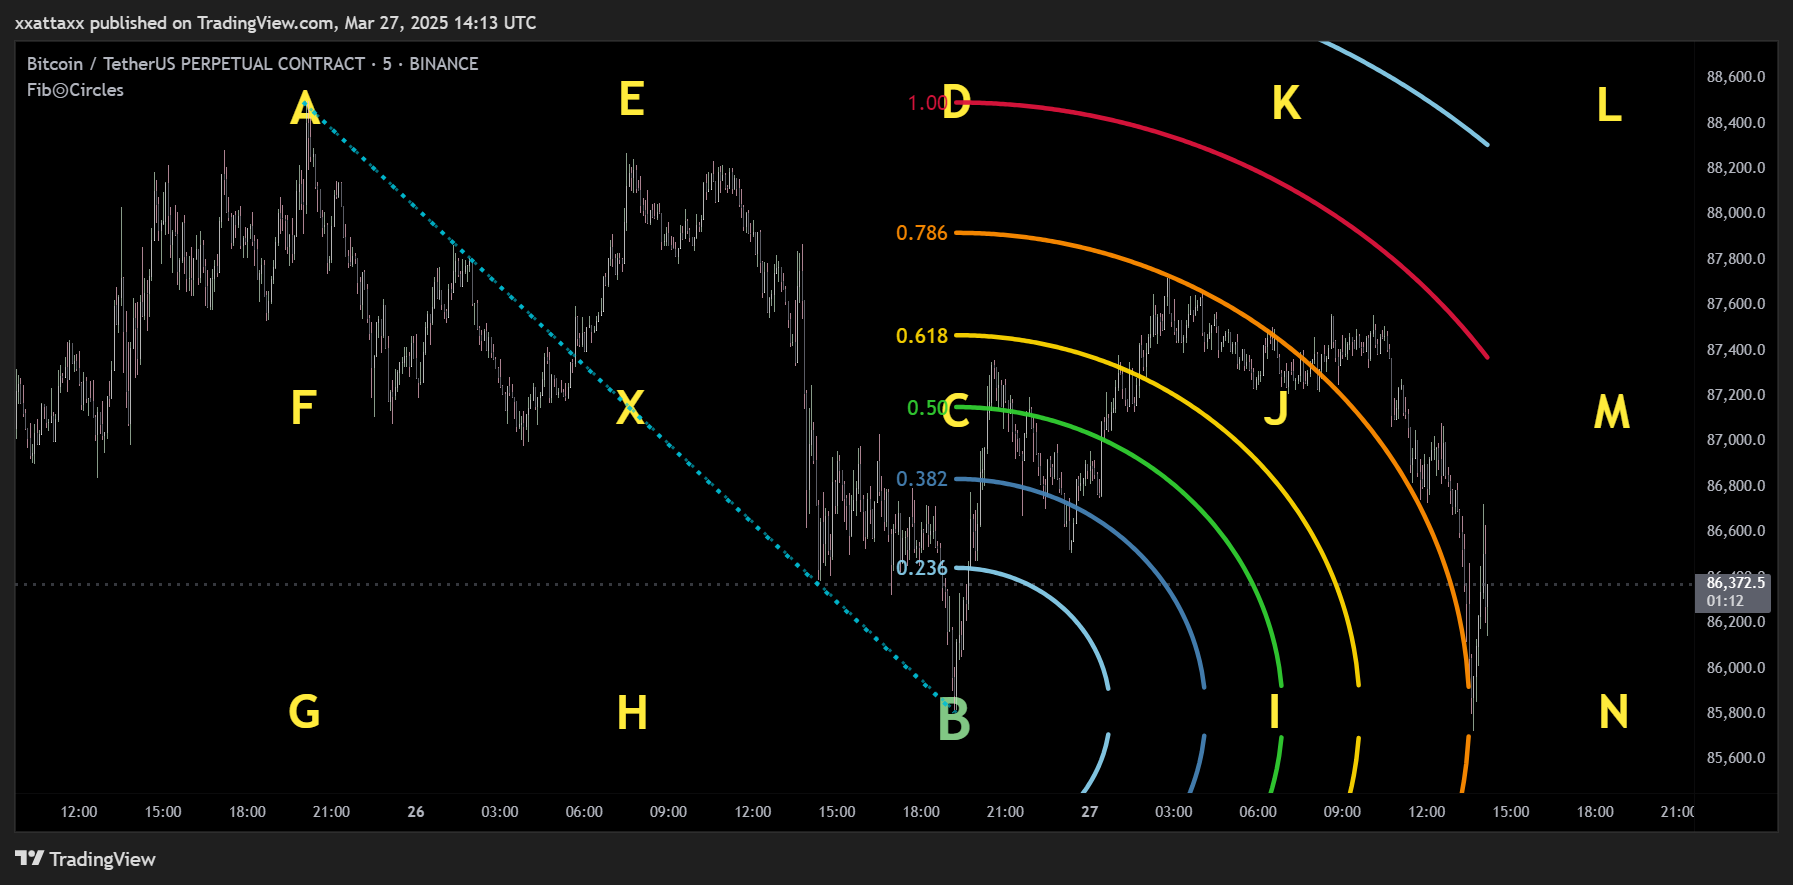Click the yellow letter N label
This screenshot has width=1793, height=885.
pyautogui.click(x=1614, y=712)
